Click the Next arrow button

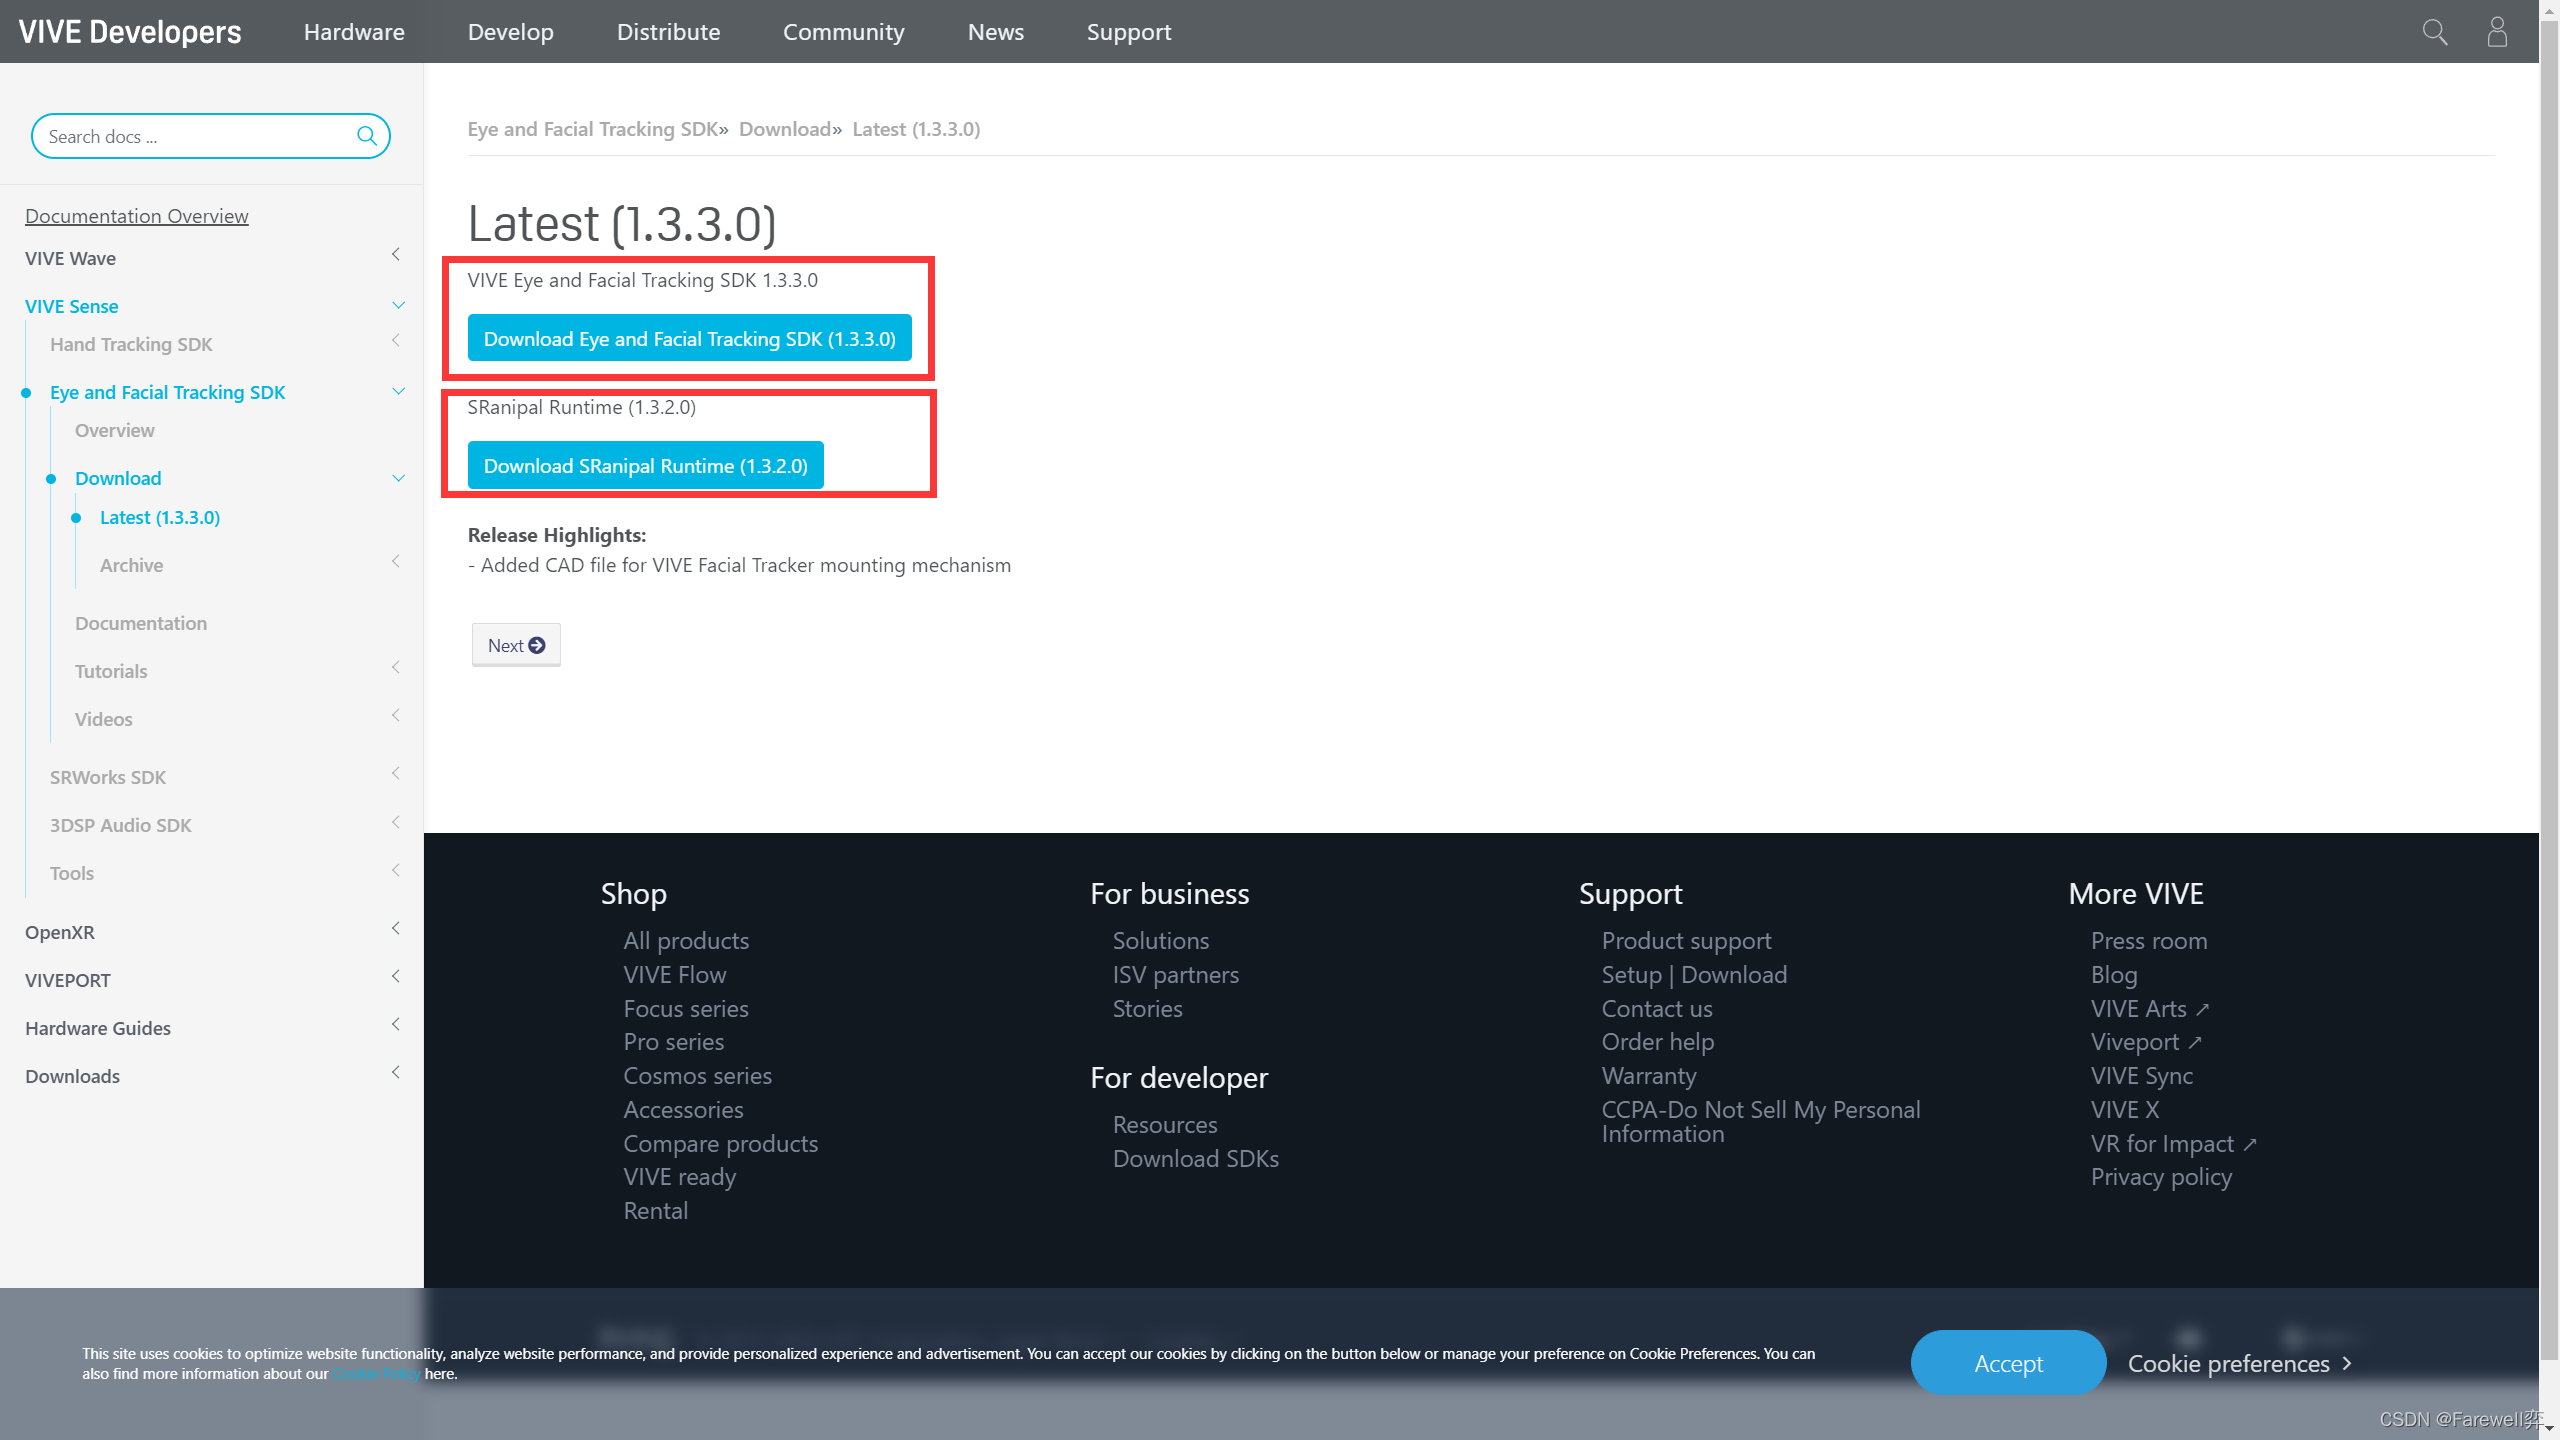pos(516,645)
